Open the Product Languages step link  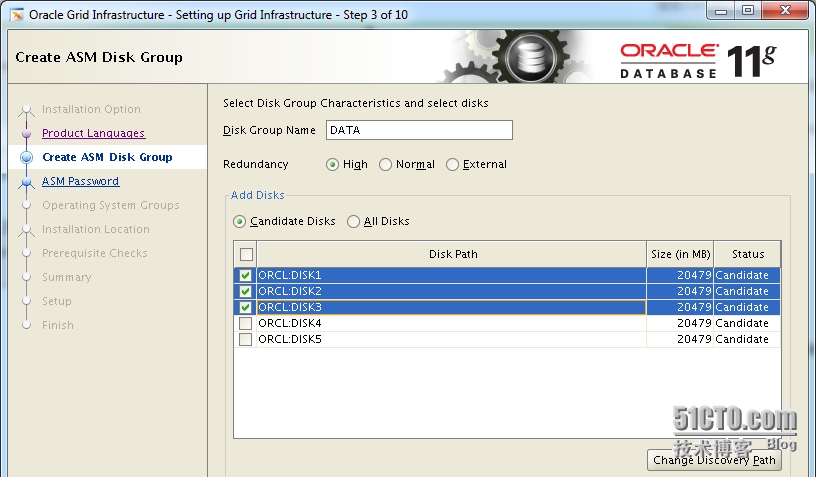pos(94,133)
